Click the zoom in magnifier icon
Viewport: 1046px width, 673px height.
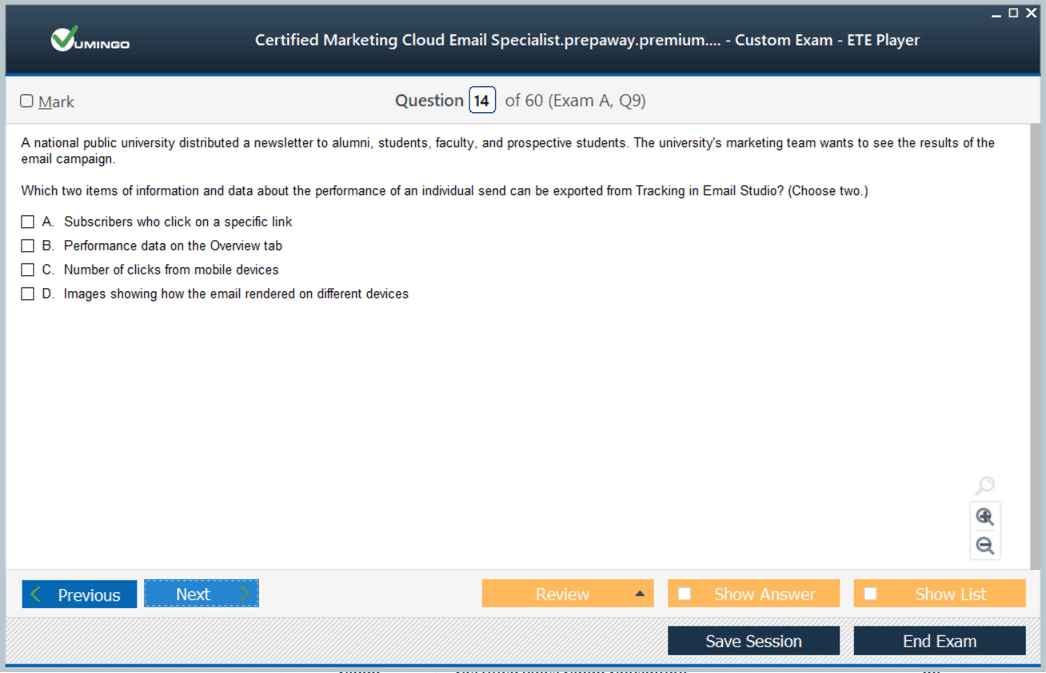click(x=985, y=516)
